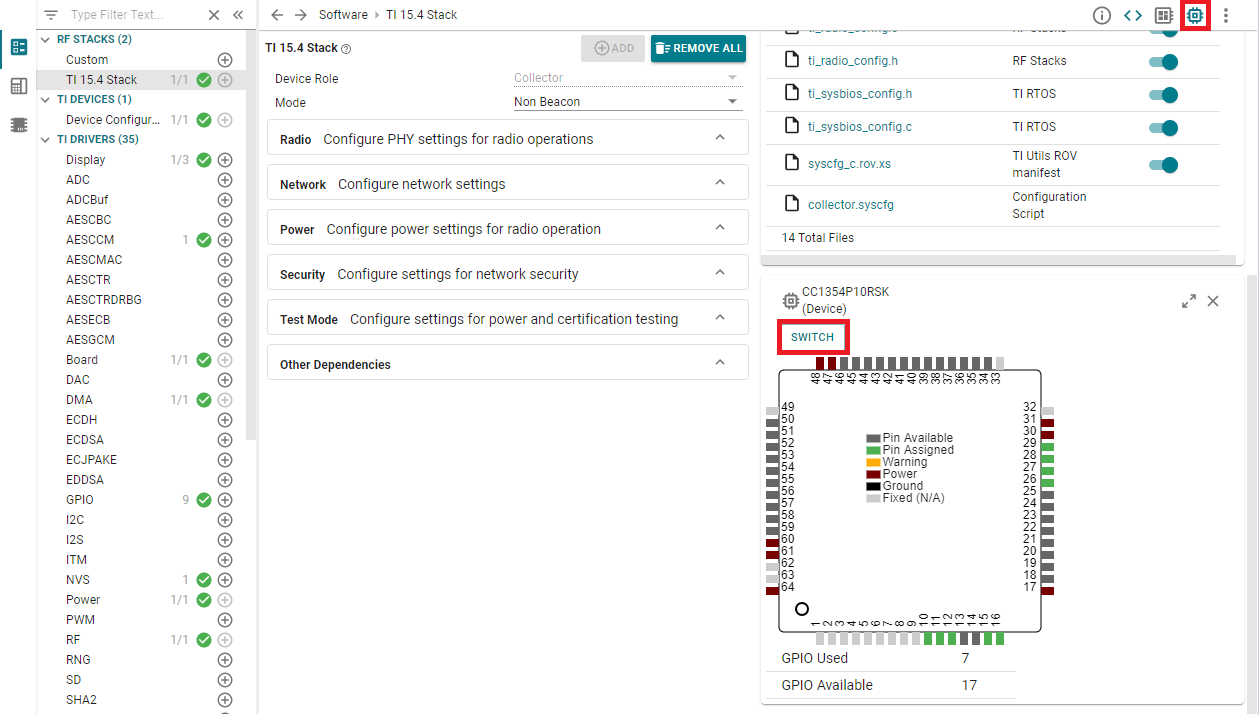Disable syscfg_c.rov.xs file toggle
1259x715 pixels.
pyautogui.click(x=1163, y=165)
